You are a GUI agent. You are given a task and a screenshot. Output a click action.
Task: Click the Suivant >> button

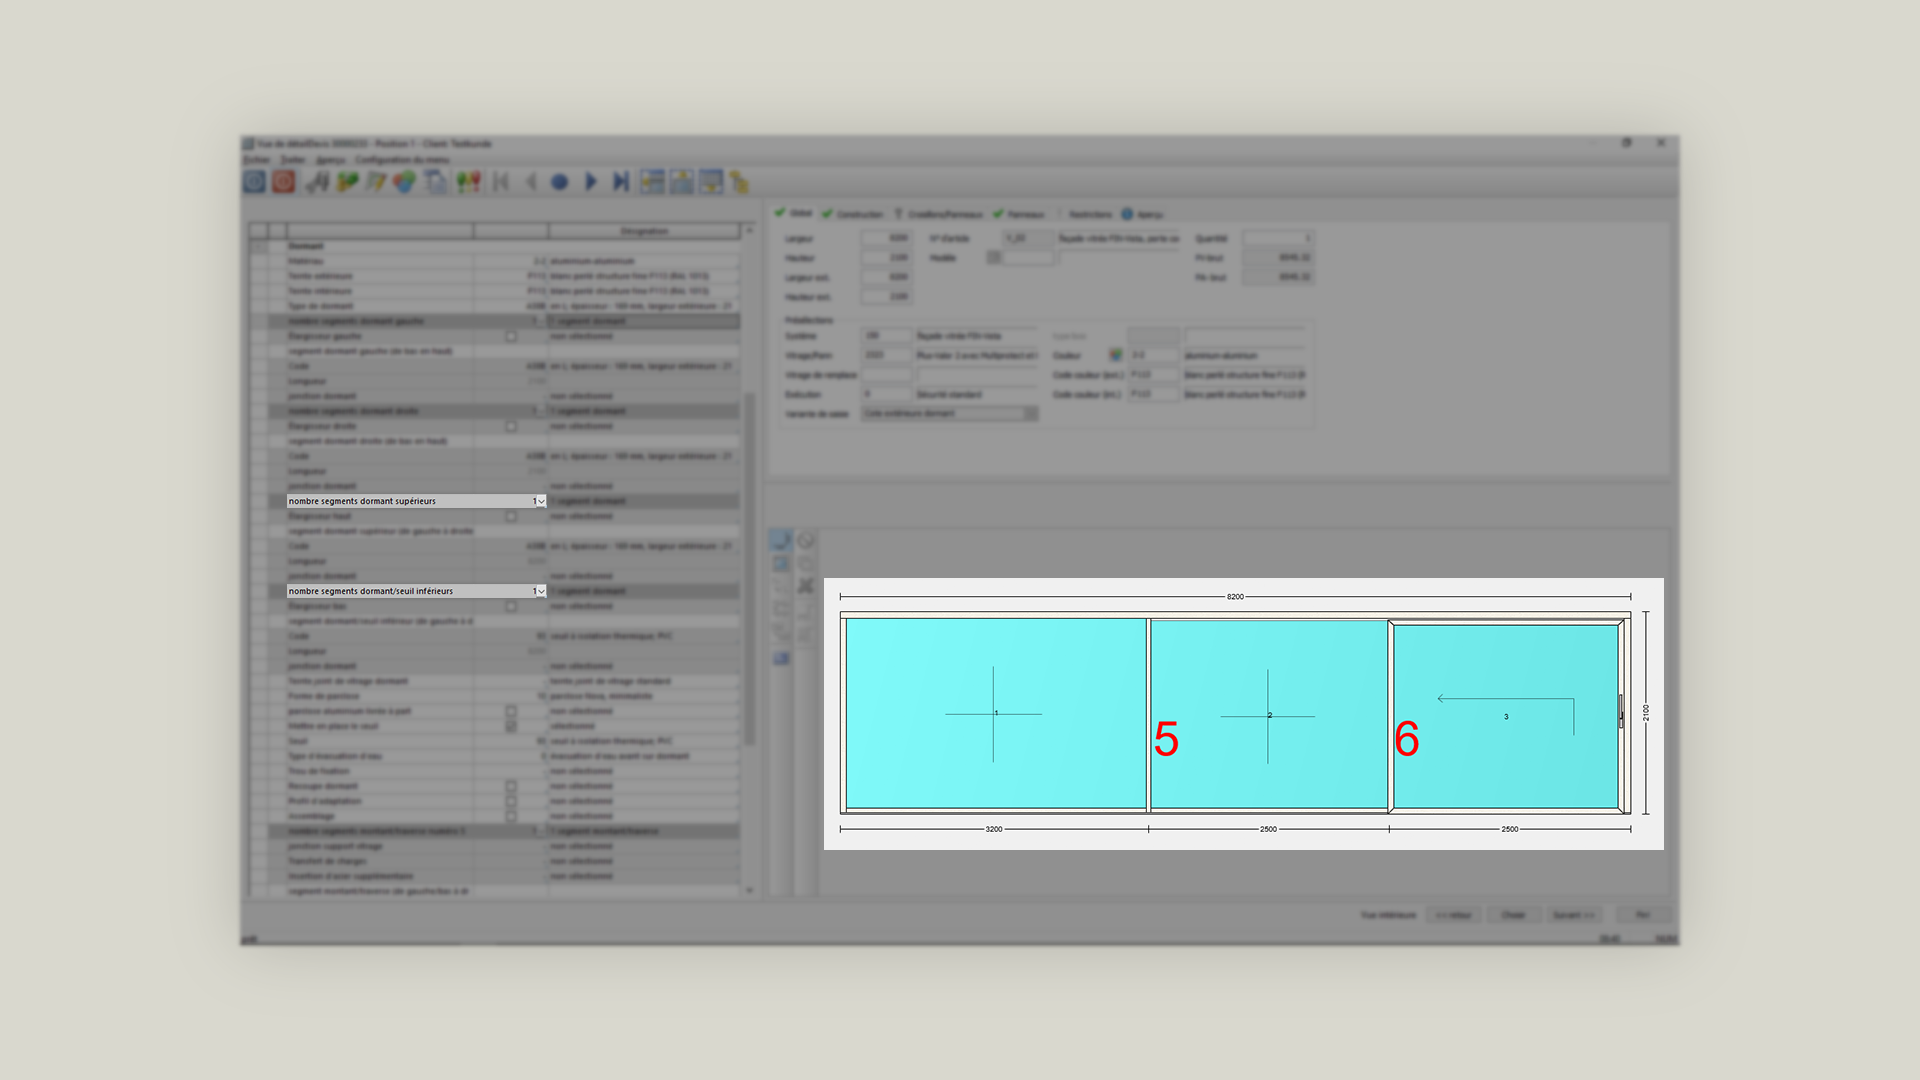coord(1573,915)
